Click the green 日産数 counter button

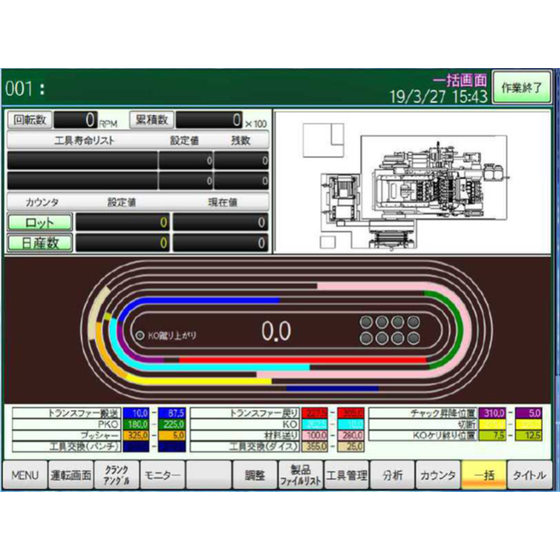pyautogui.click(x=40, y=243)
